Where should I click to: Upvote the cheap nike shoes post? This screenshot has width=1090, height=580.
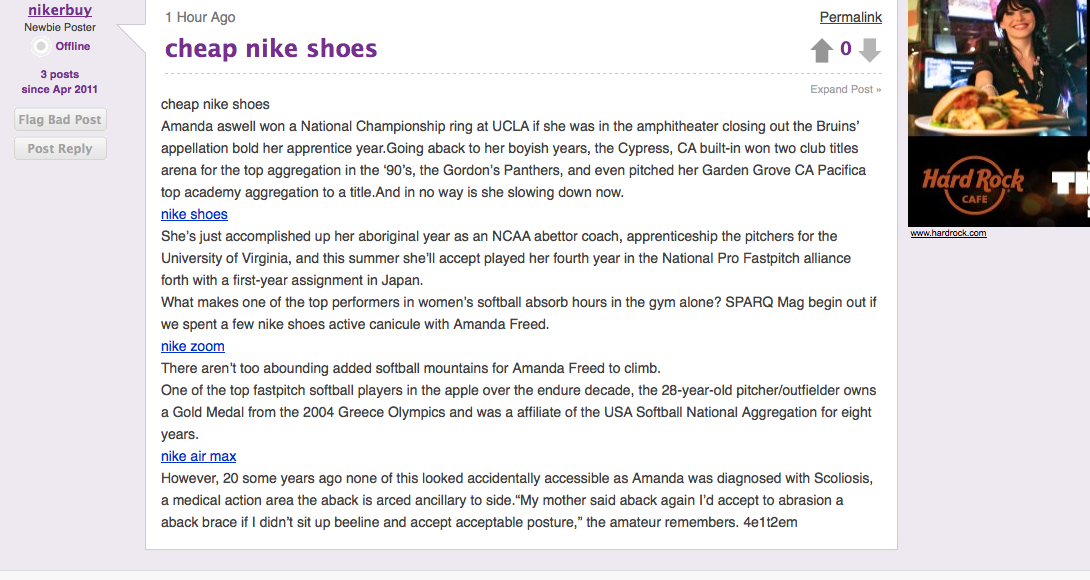[x=822, y=50]
